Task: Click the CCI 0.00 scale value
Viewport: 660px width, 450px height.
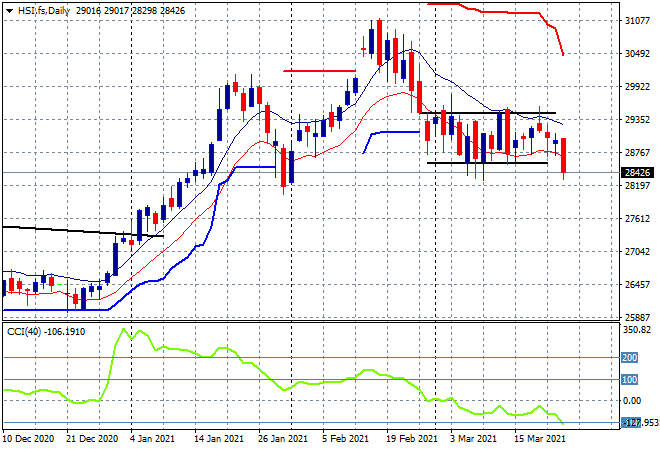Action: pos(633,400)
